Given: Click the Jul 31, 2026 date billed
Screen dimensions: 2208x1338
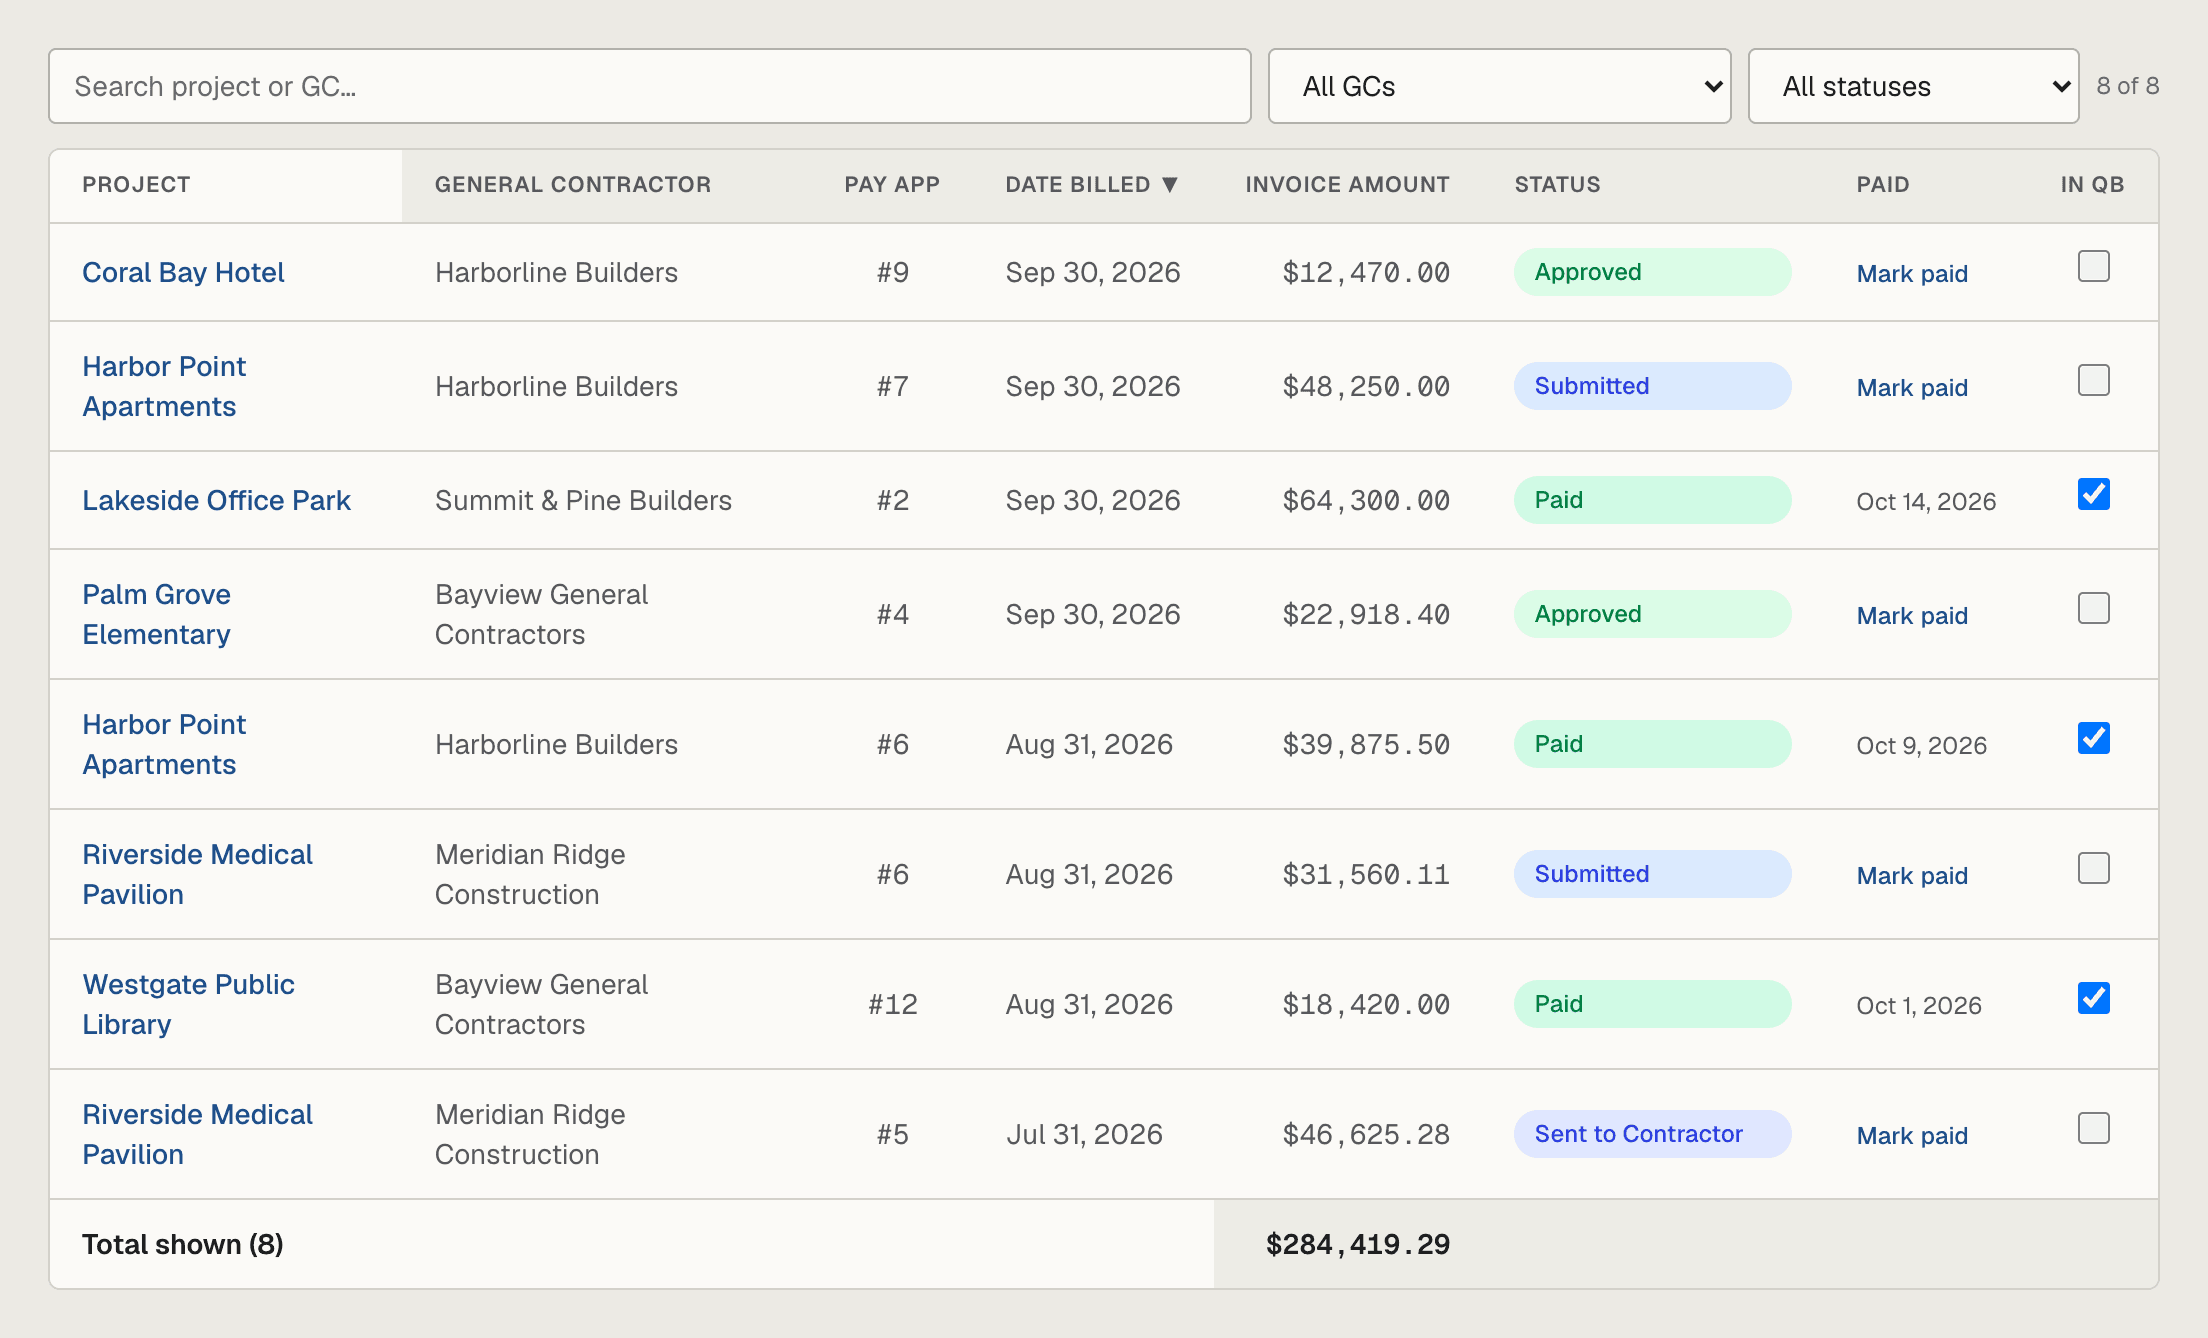Looking at the screenshot, I should (1084, 1134).
